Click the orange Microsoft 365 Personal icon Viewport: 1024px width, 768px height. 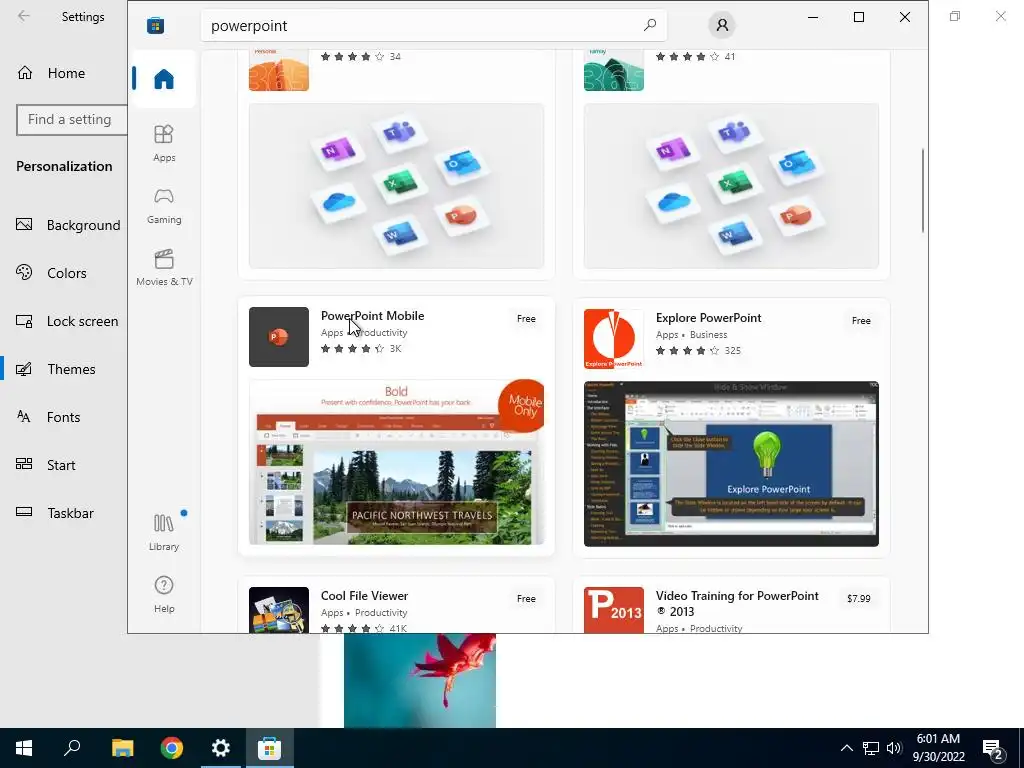point(279,71)
